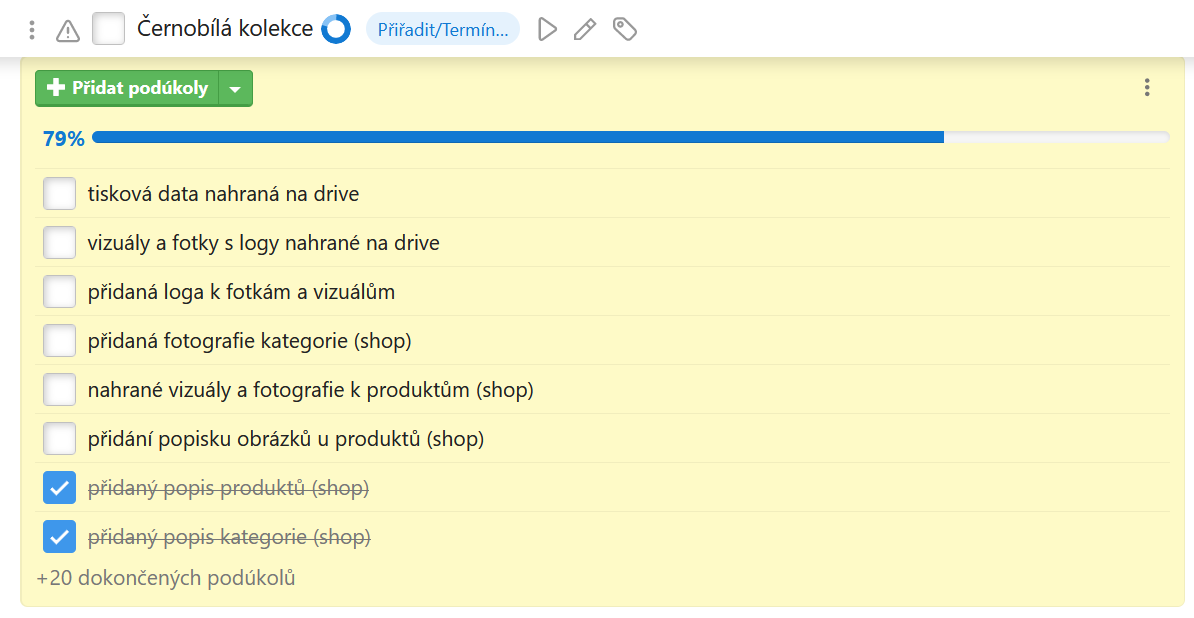The height and width of the screenshot is (618, 1194).
Task: Select text 'tisková data nahraná na drive'
Action: 223,194
